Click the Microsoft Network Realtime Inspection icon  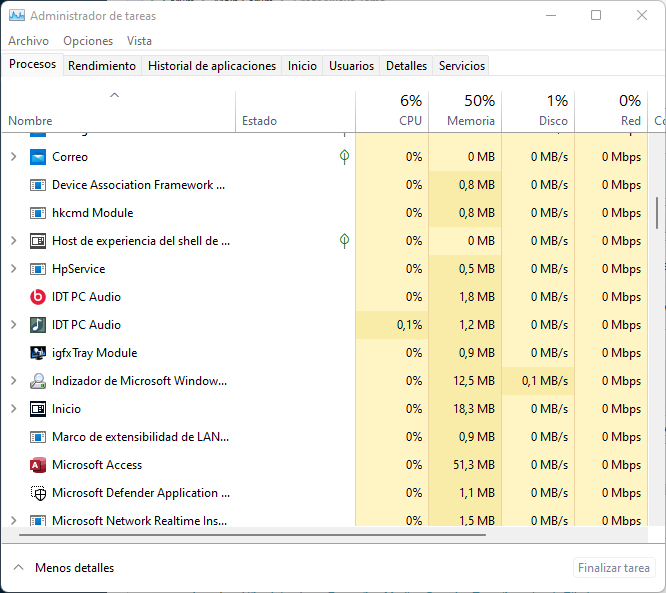[x=38, y=521]
